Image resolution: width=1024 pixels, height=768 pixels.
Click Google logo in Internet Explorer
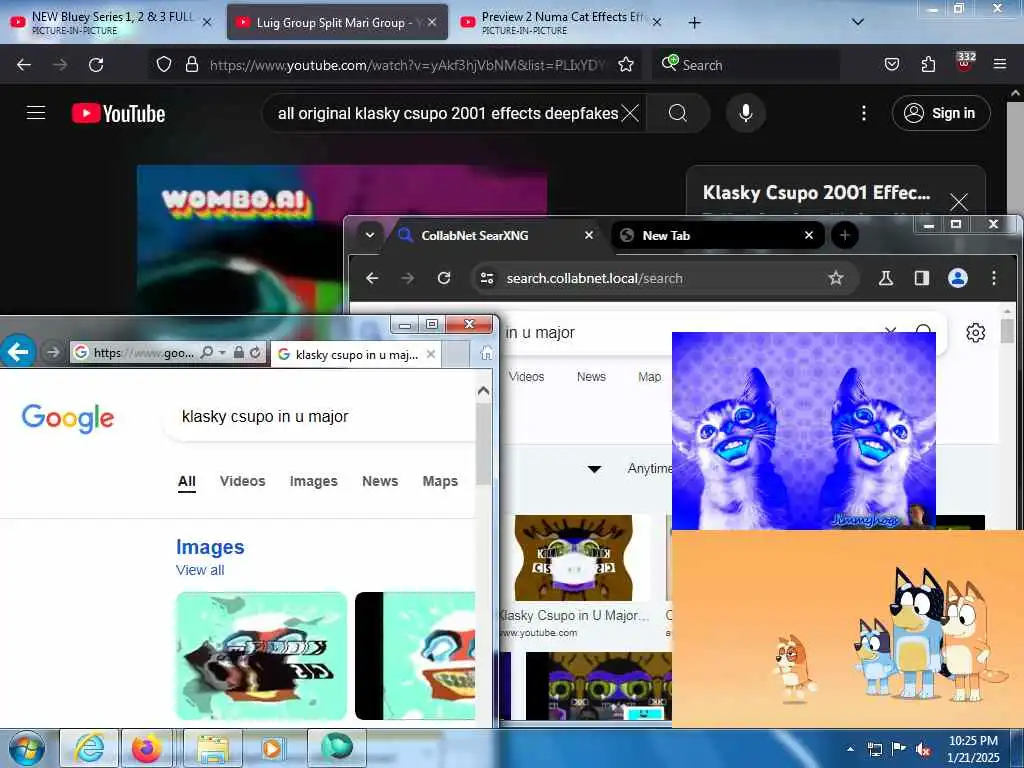68,418
